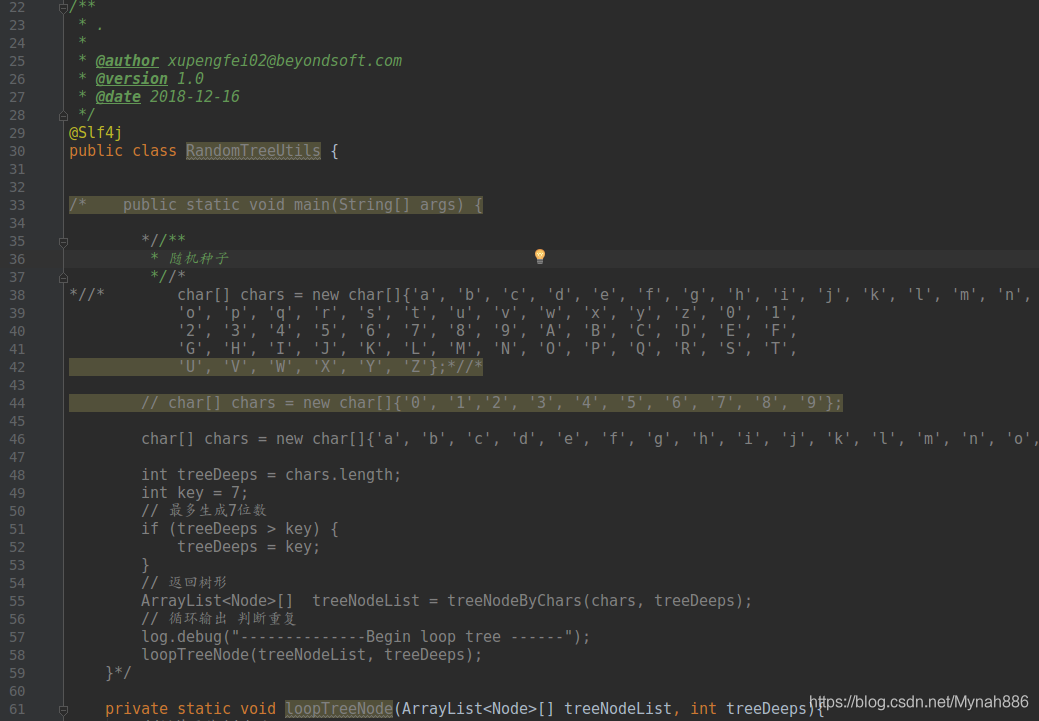This screenshot has height=721, width=1039.
Task: Click line number 30 in gutter
Action: coord(17,151)
